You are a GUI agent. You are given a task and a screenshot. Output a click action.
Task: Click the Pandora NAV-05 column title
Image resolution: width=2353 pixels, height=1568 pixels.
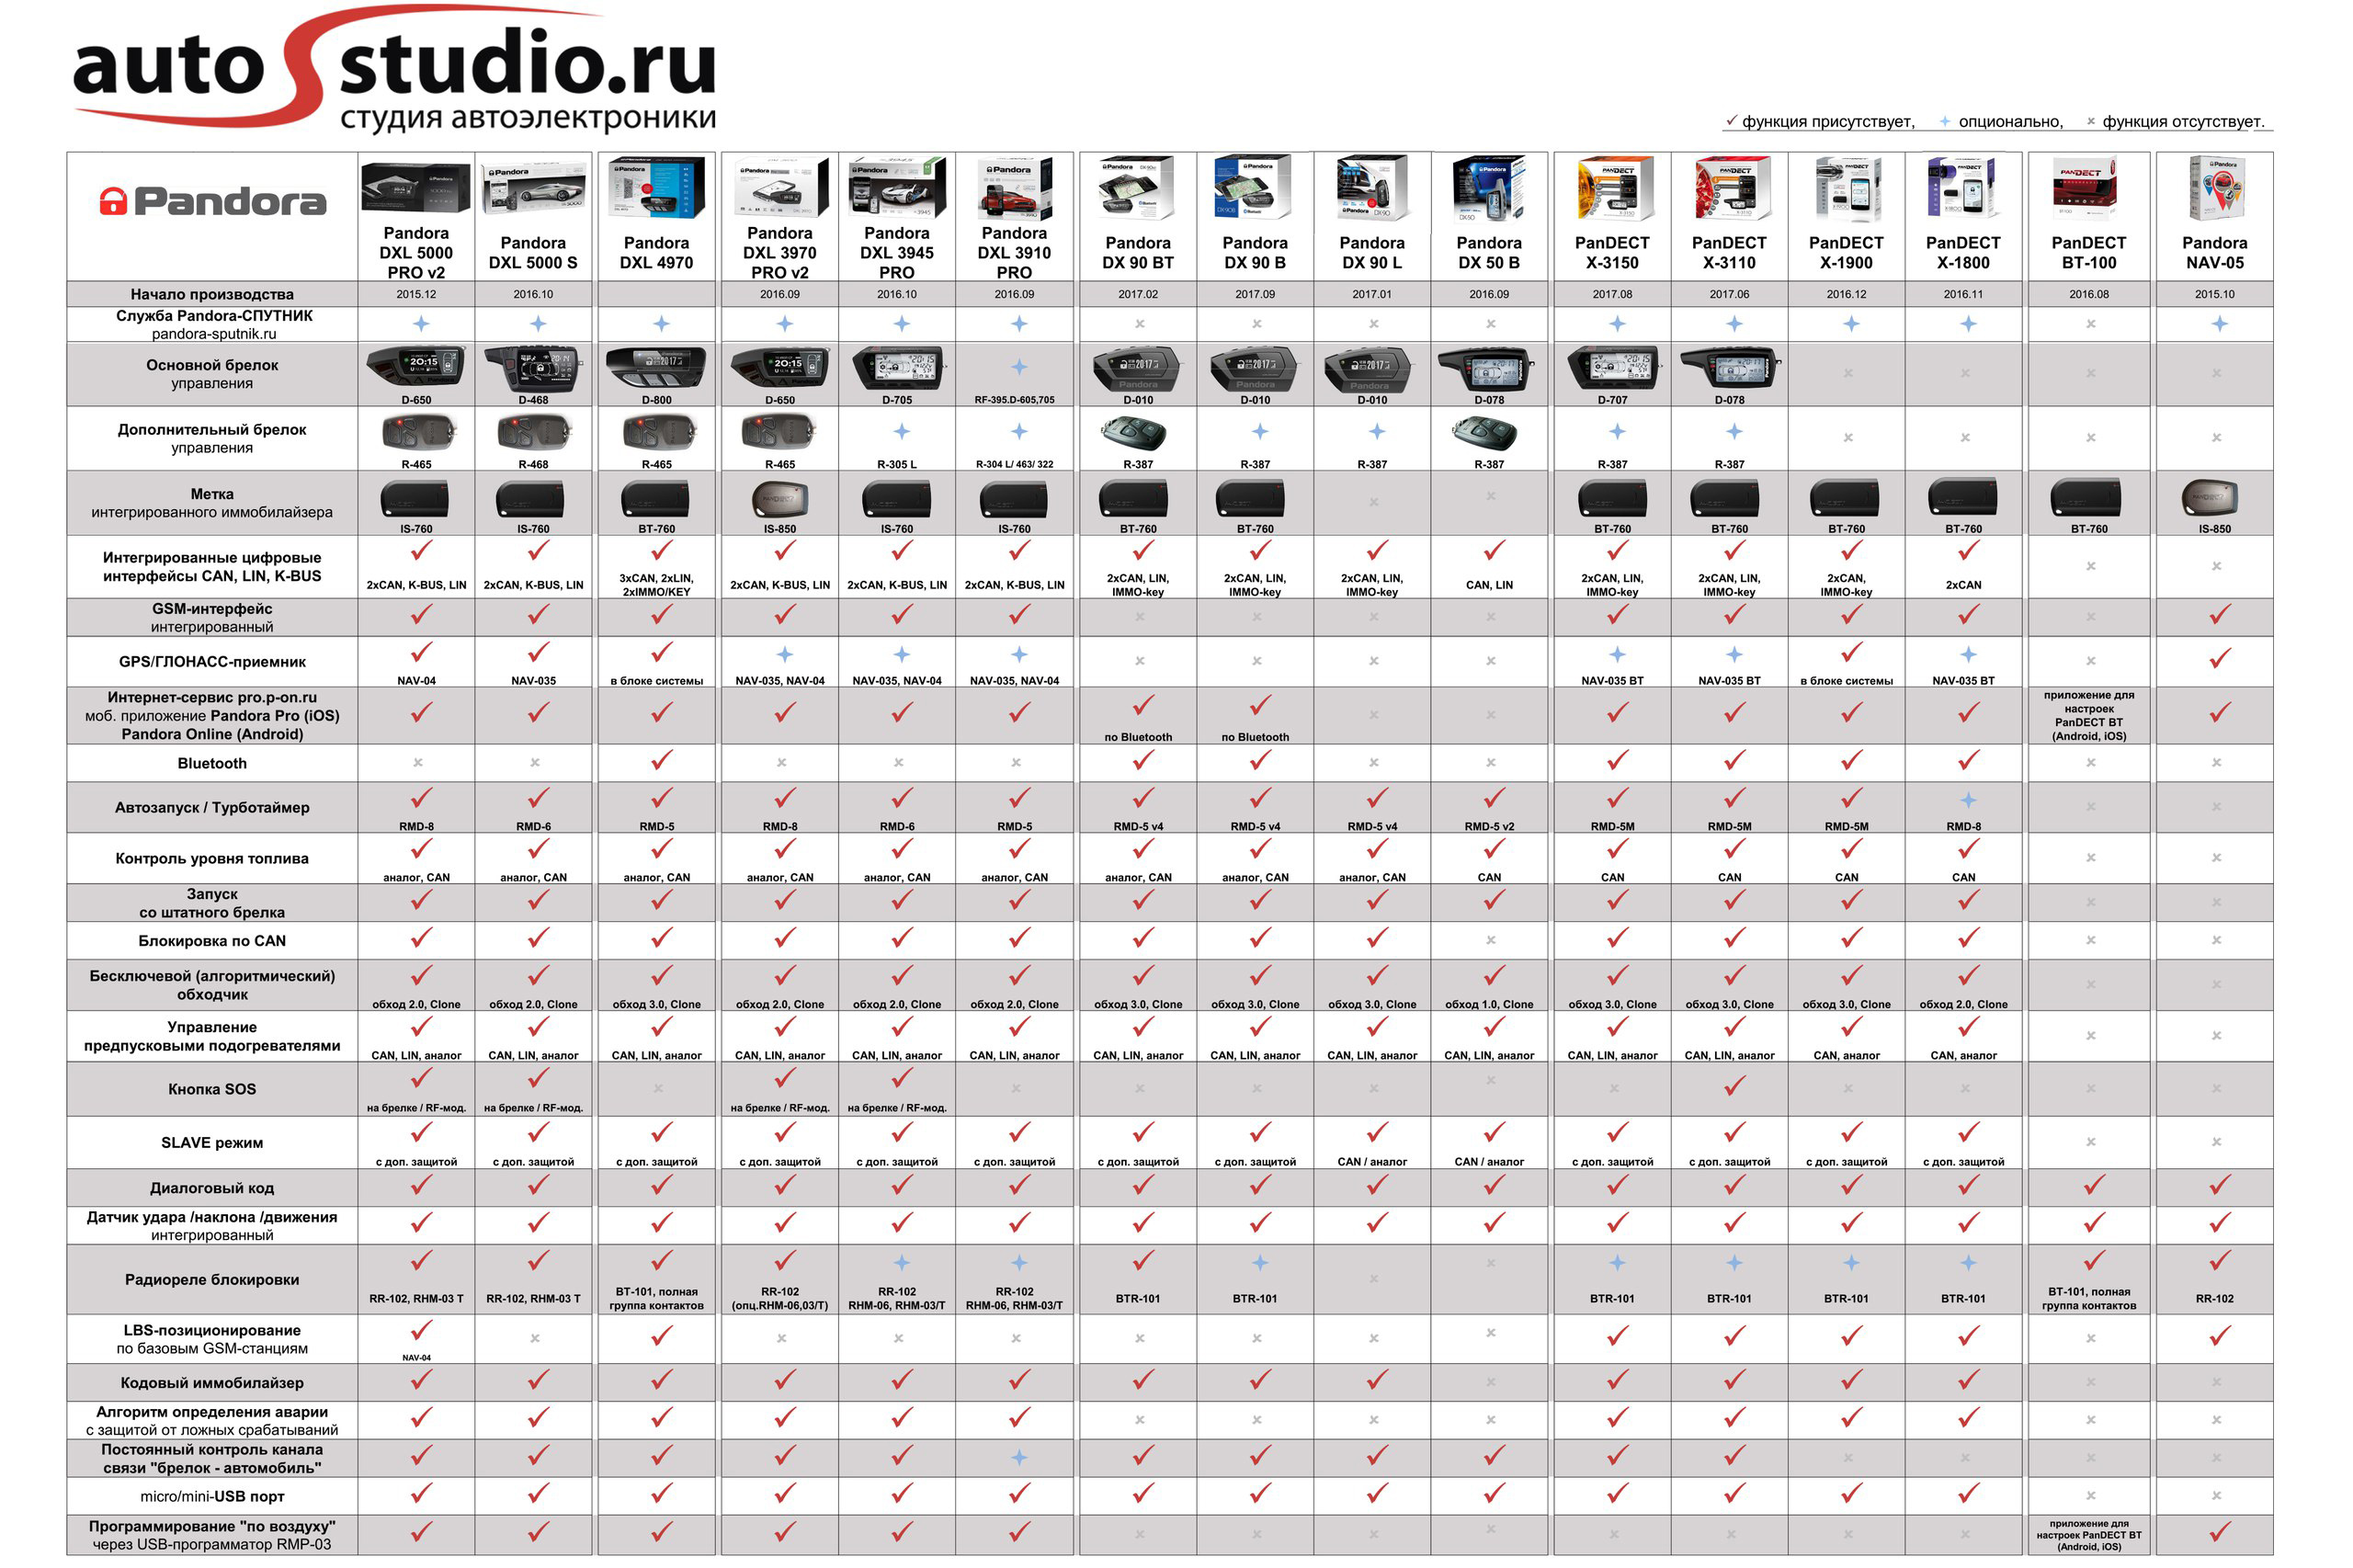coord(2213,252)
